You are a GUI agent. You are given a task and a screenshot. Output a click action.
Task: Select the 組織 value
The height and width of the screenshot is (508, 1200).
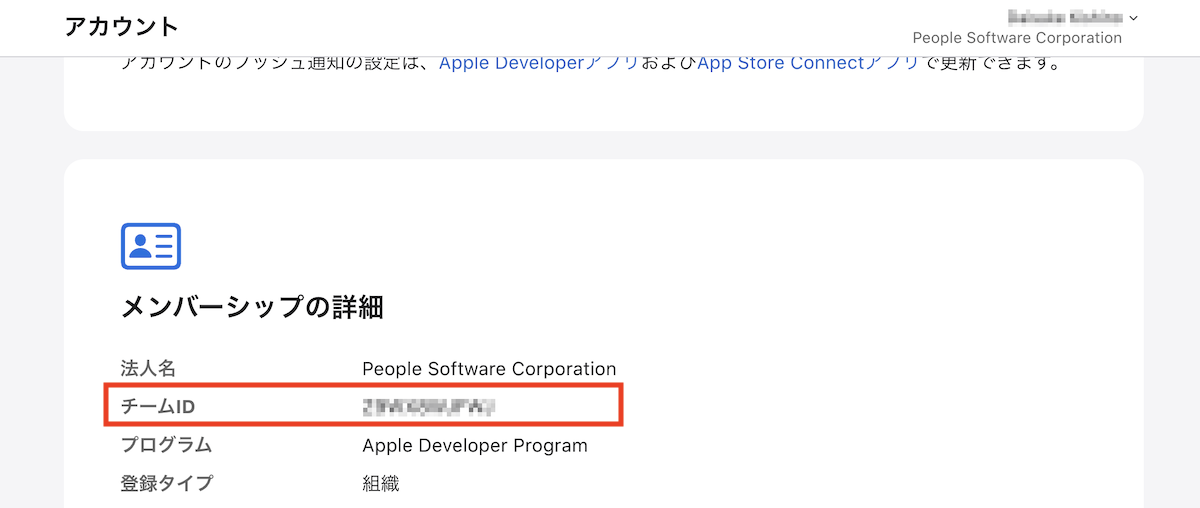click(381, 483)
